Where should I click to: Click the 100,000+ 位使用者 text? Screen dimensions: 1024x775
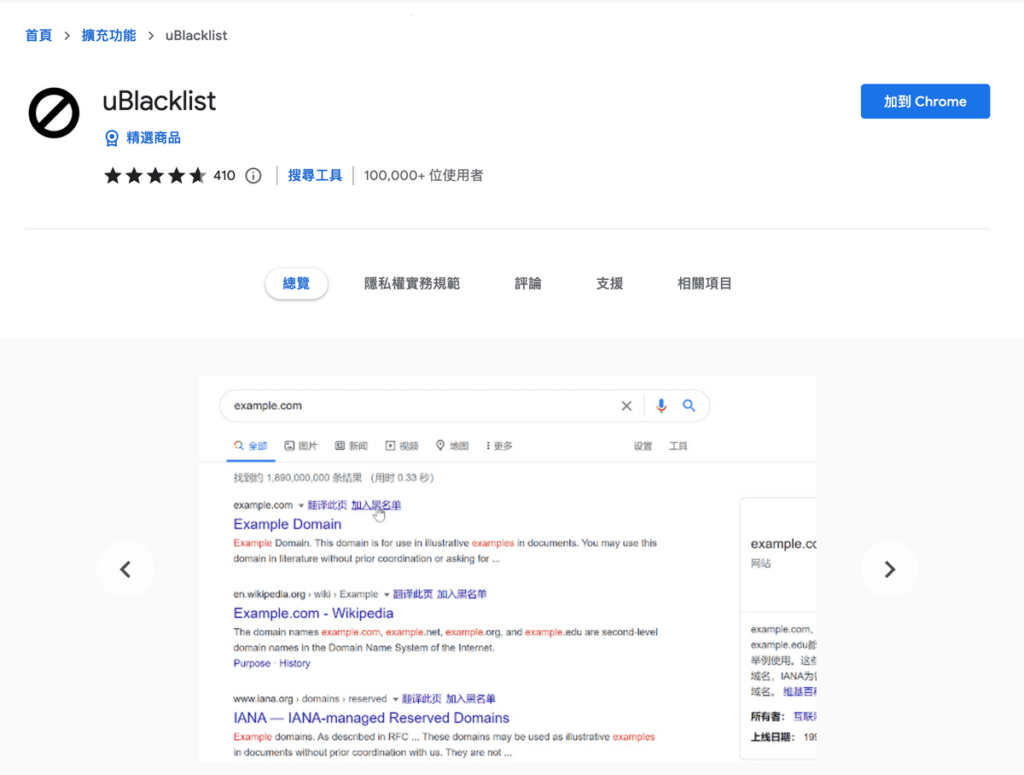click(x=423, y=176)
